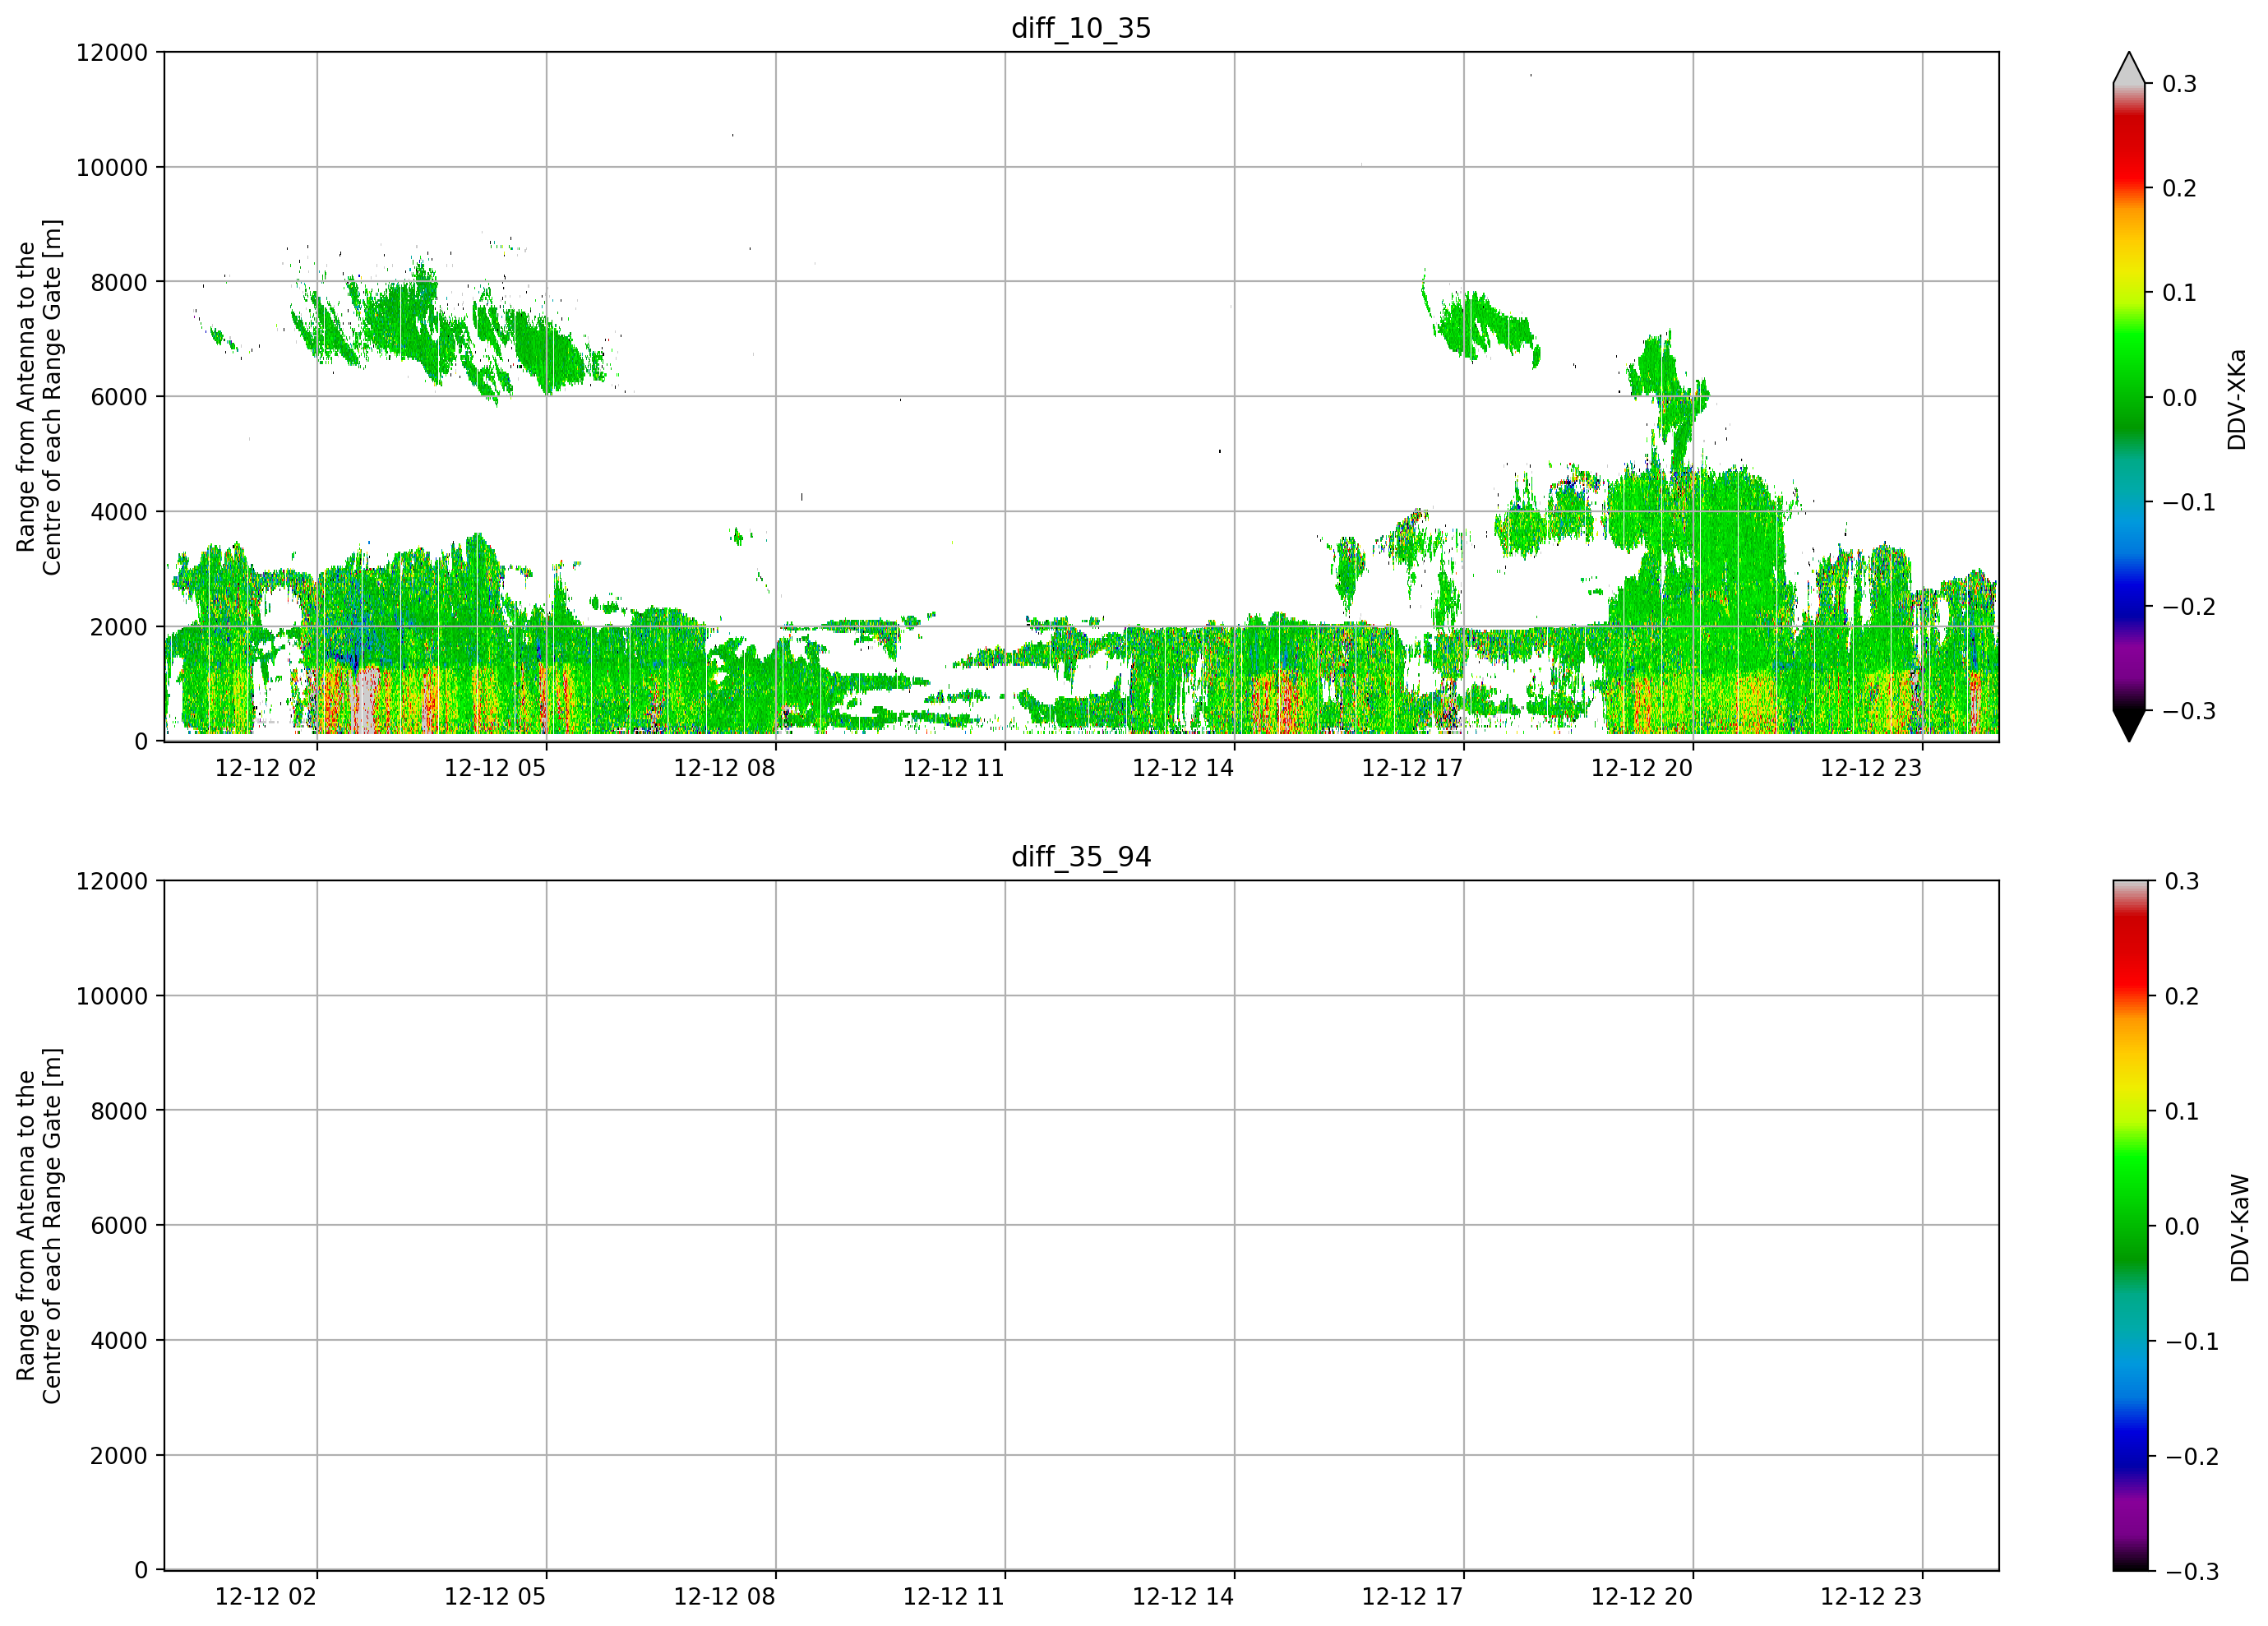Click the blue -0.2 region of DDV-KaW colorbar

[2129, 1456]
